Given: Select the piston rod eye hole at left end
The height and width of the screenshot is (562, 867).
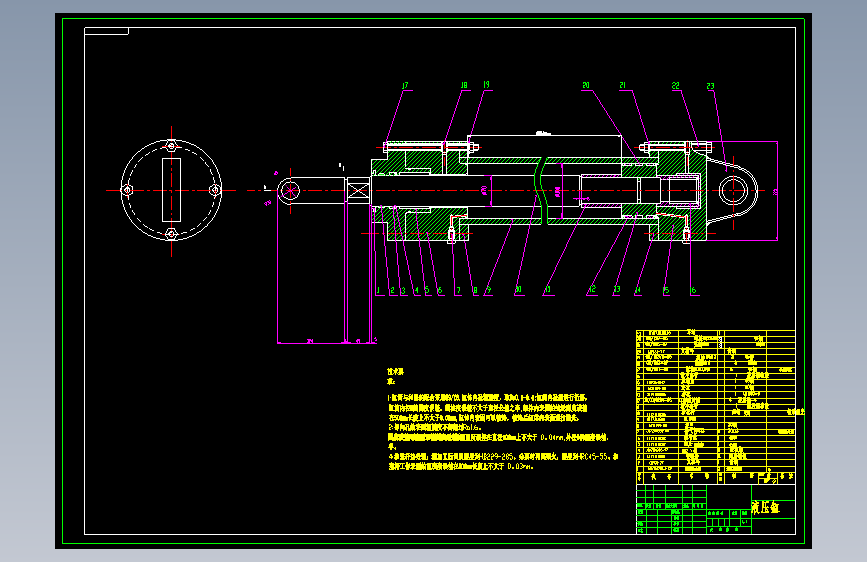Looking at the screenshot, I should (290, 191).
